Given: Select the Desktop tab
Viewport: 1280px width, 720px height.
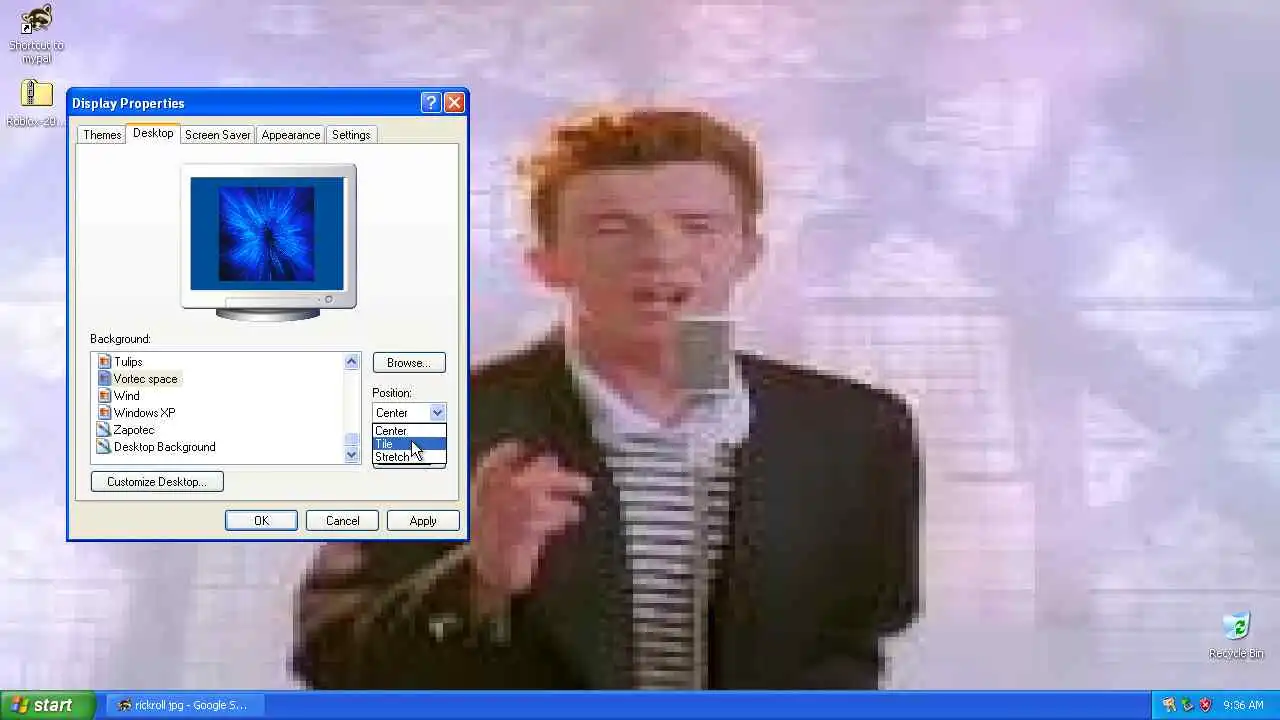Looking at the screenshot, I should coord(153,133).
